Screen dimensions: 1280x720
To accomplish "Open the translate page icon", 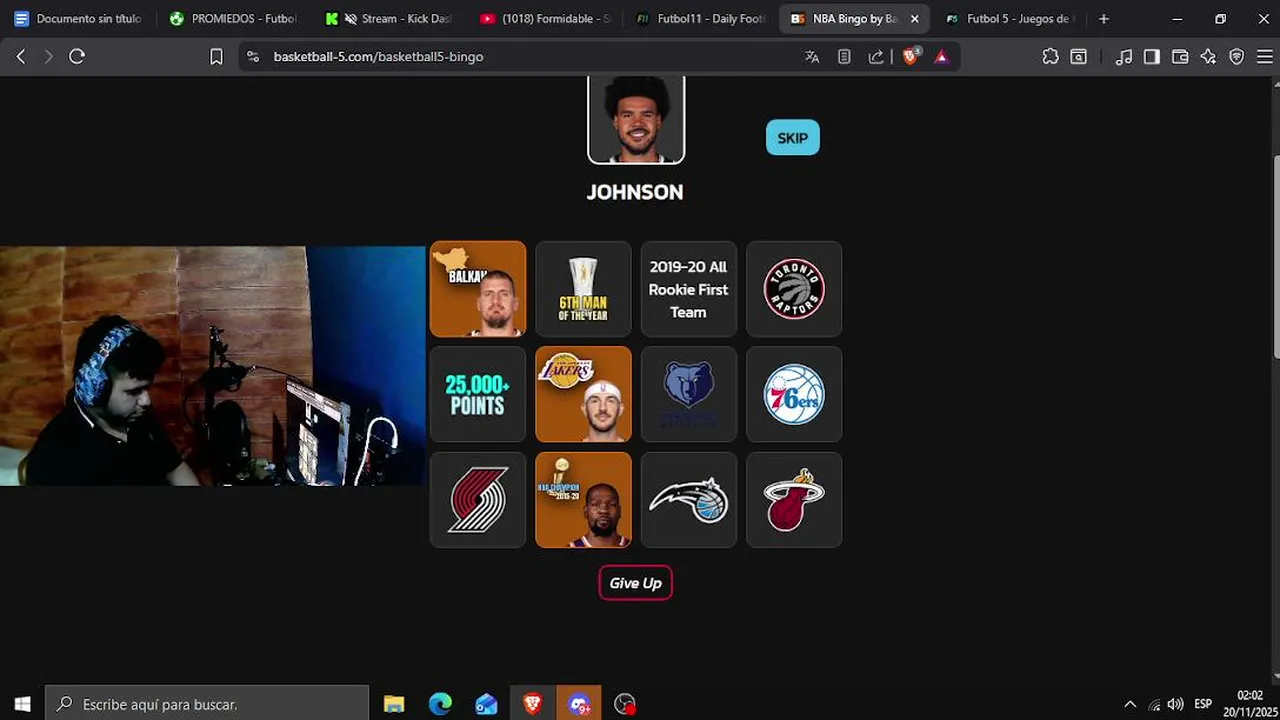I will coord(812,57).
